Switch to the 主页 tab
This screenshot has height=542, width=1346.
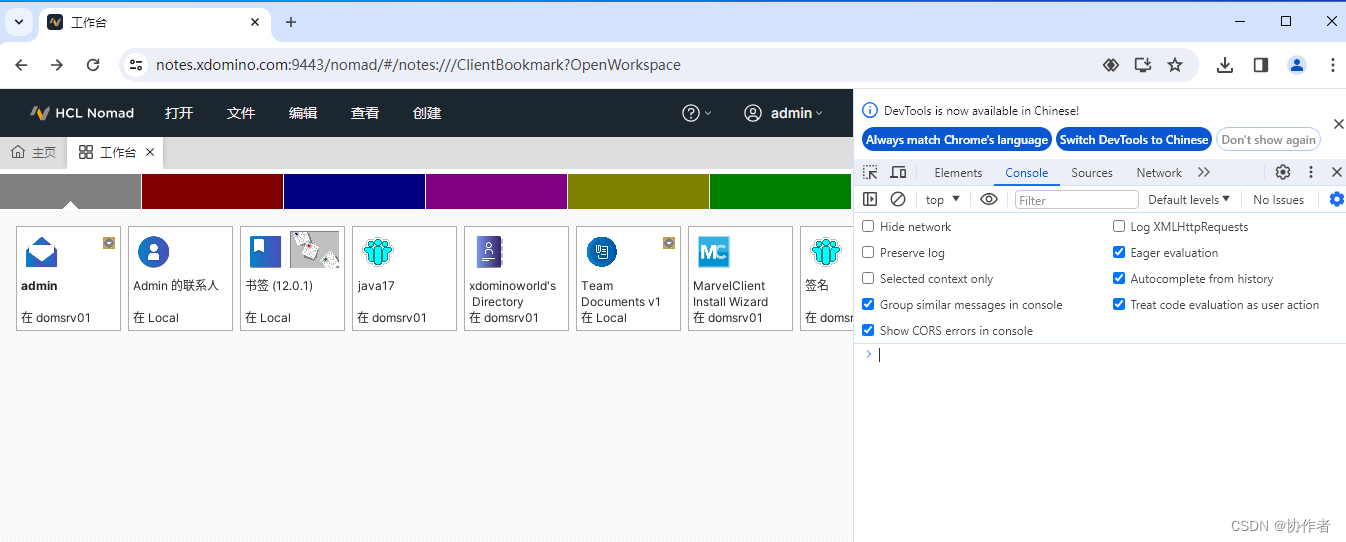click(33, 152)
